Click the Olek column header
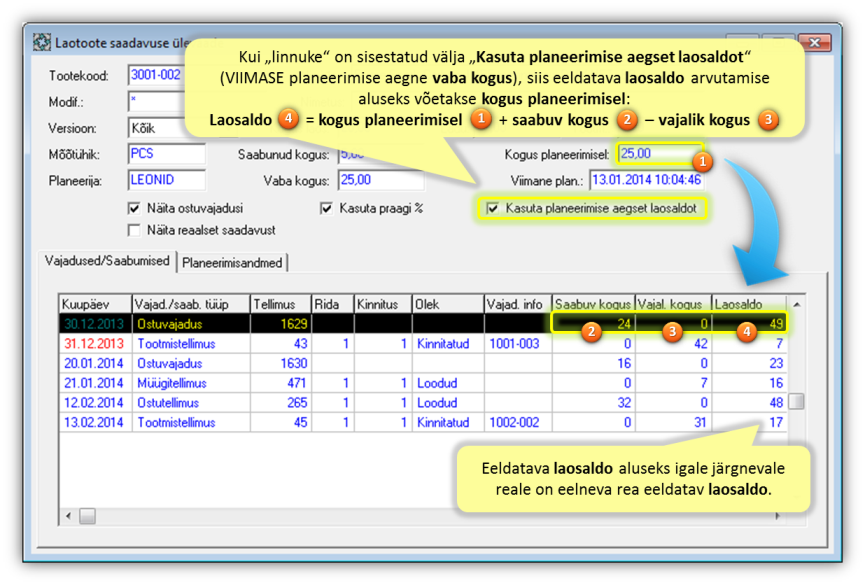Screen dimensions: 865x585 pyautogui.click(x=448, y=304)
